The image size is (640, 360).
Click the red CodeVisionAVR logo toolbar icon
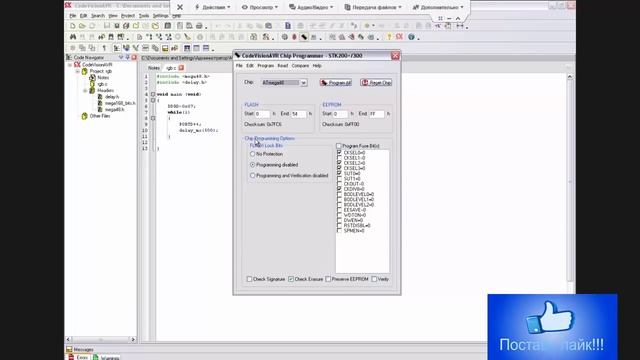click(399, 37)
